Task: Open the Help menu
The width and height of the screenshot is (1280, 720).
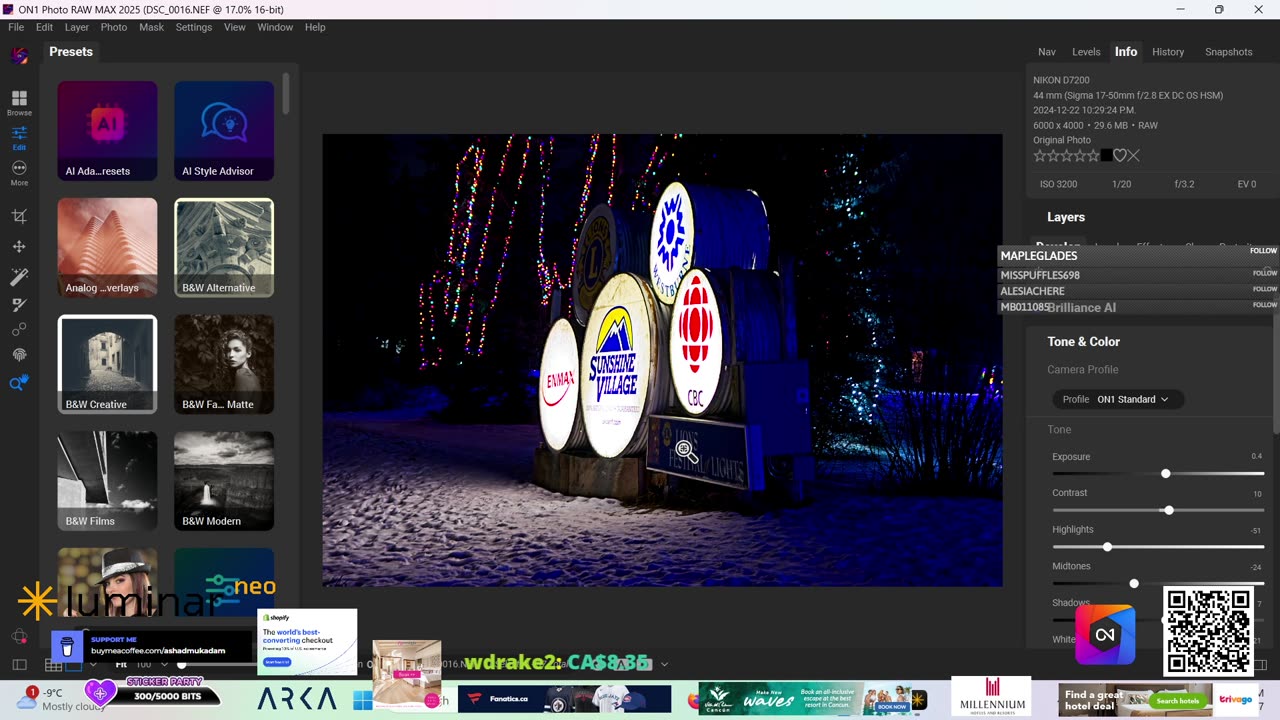Action: pyautogui.click(x=315, y=27)
